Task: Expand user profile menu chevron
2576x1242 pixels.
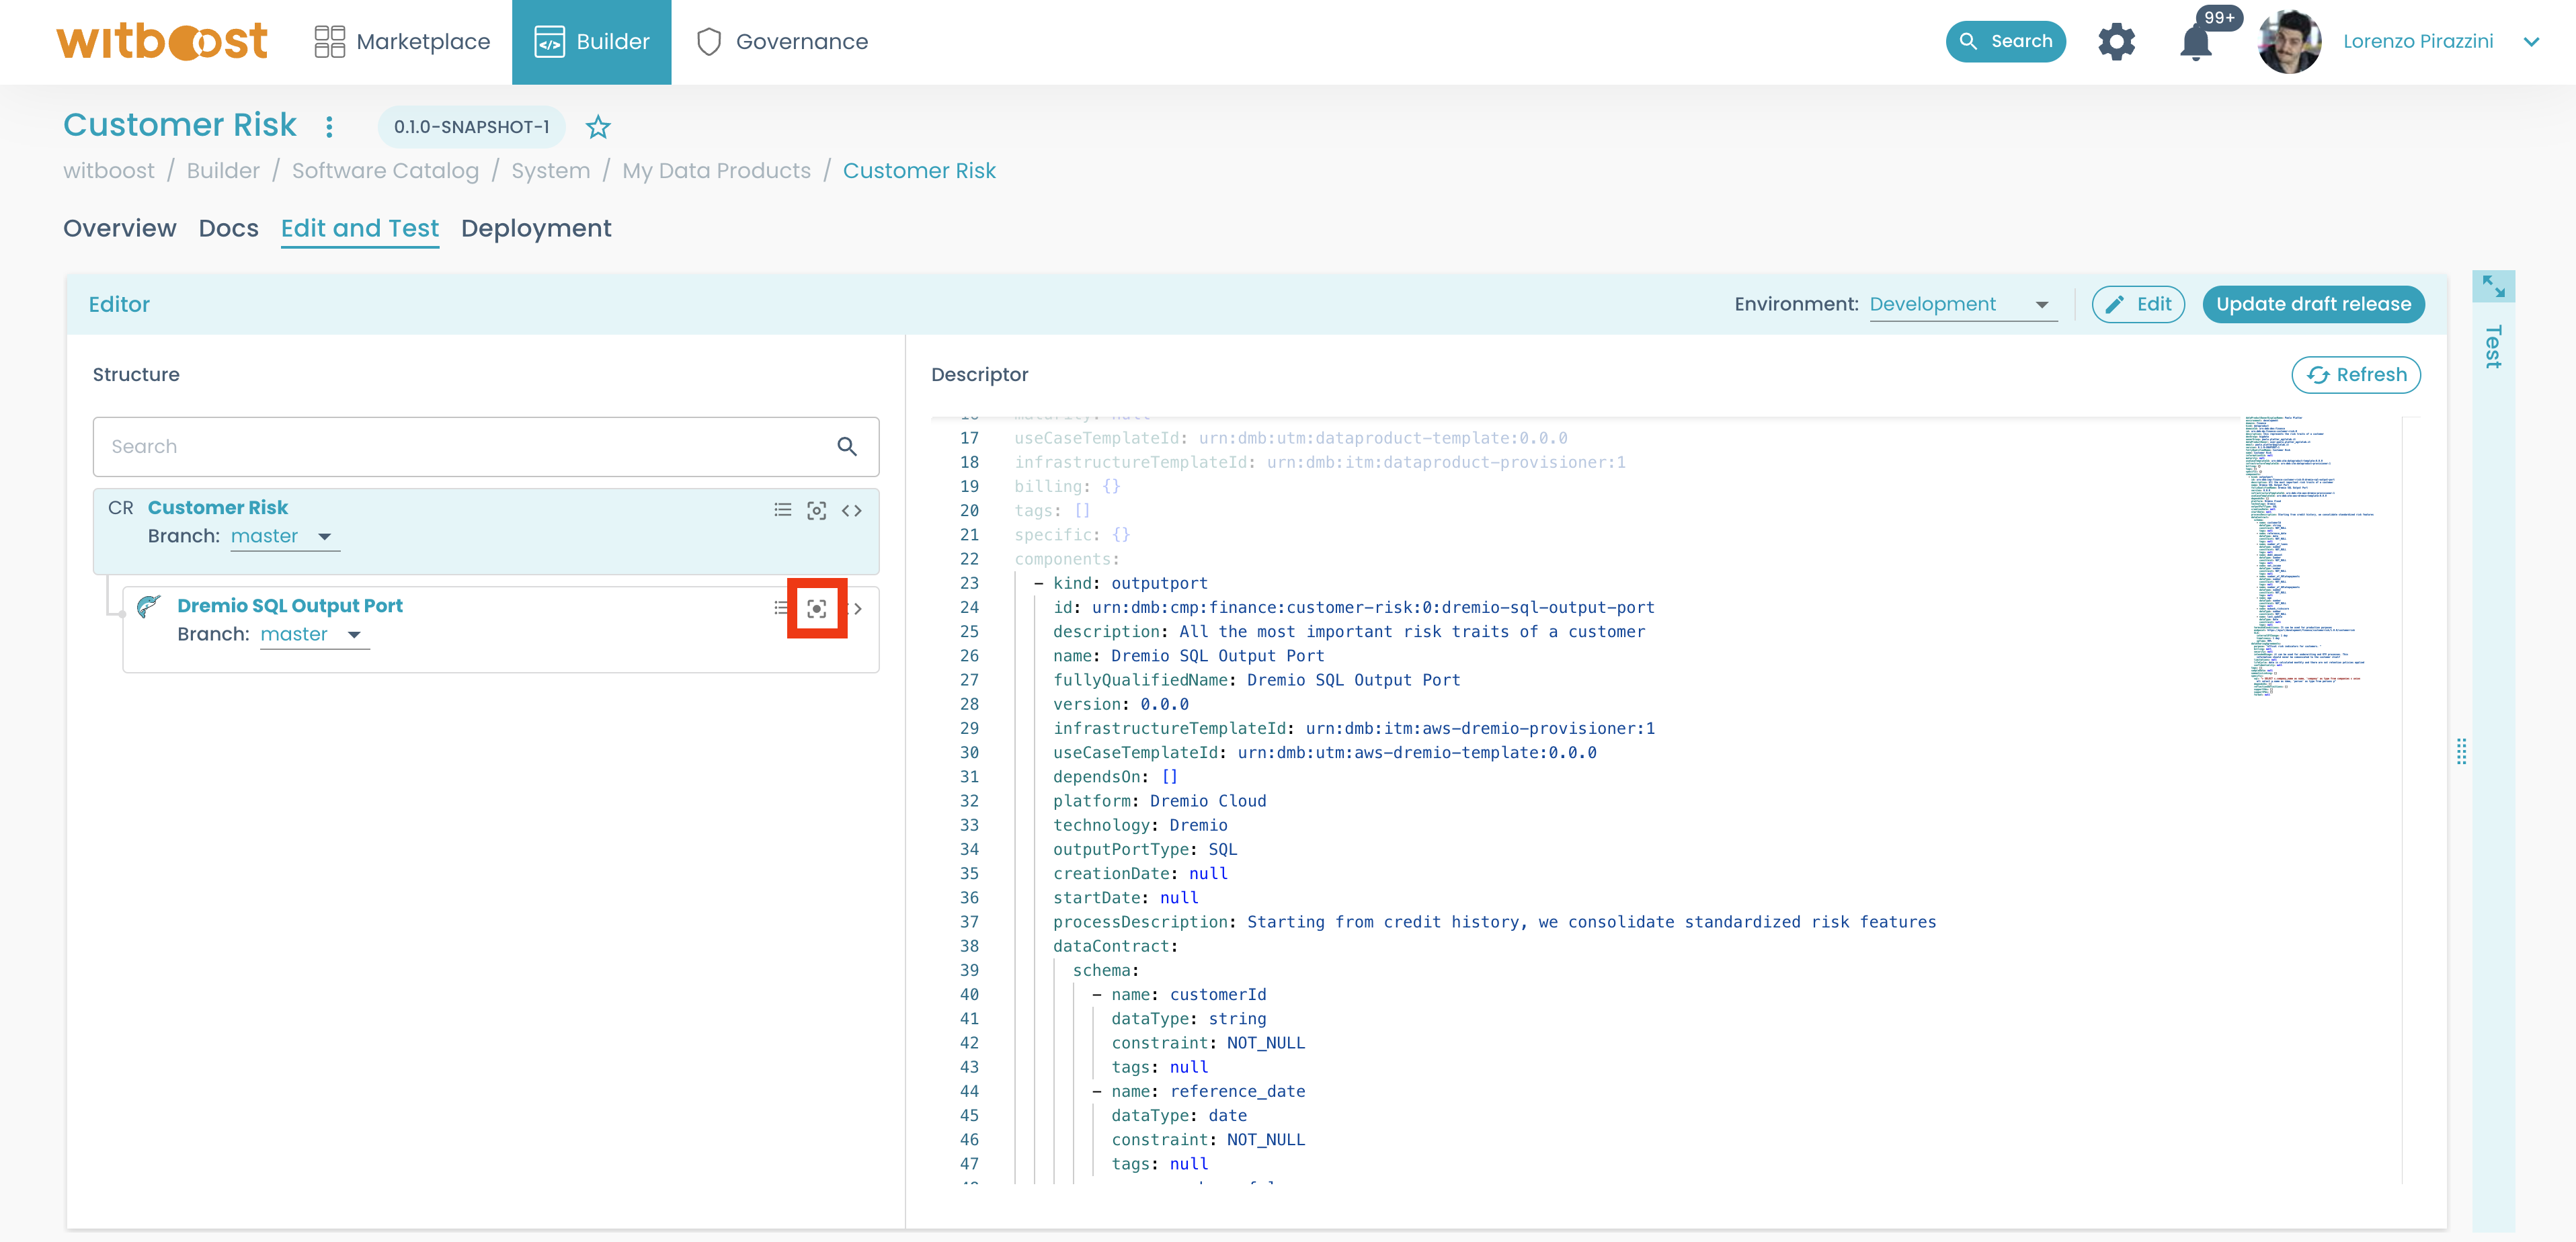Action: click(2531, 42)
